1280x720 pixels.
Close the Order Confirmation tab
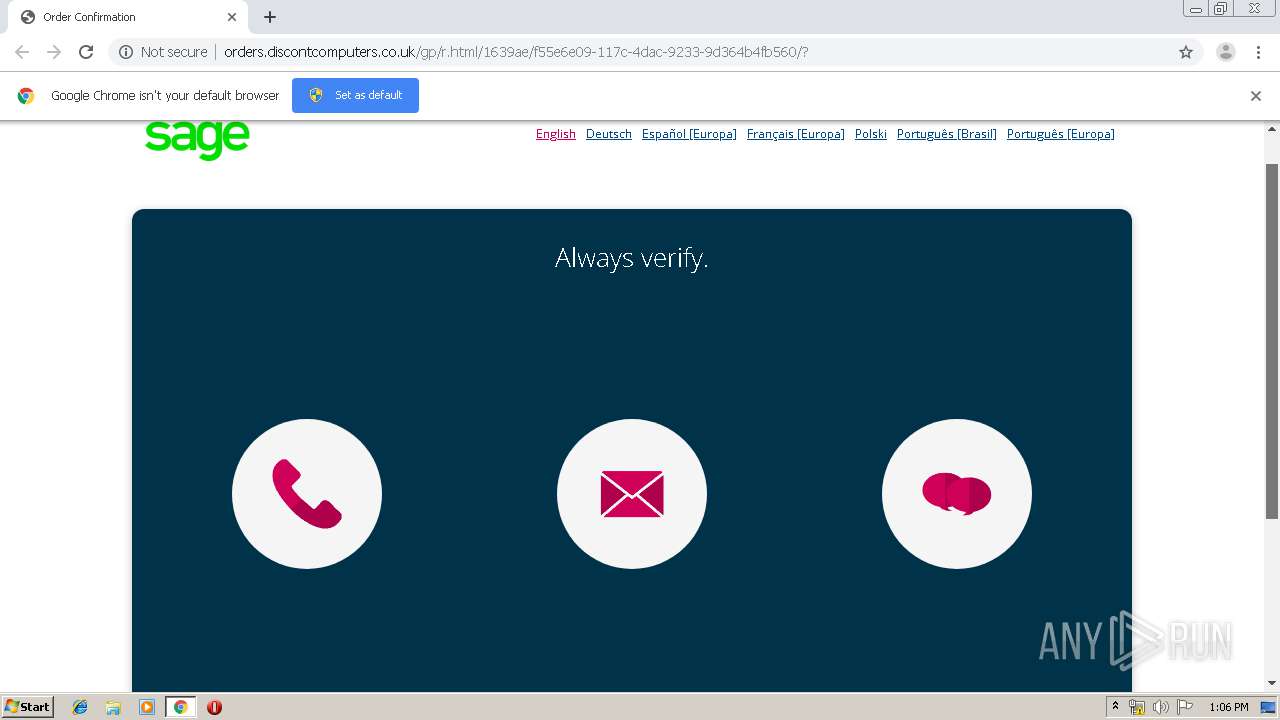232,17
